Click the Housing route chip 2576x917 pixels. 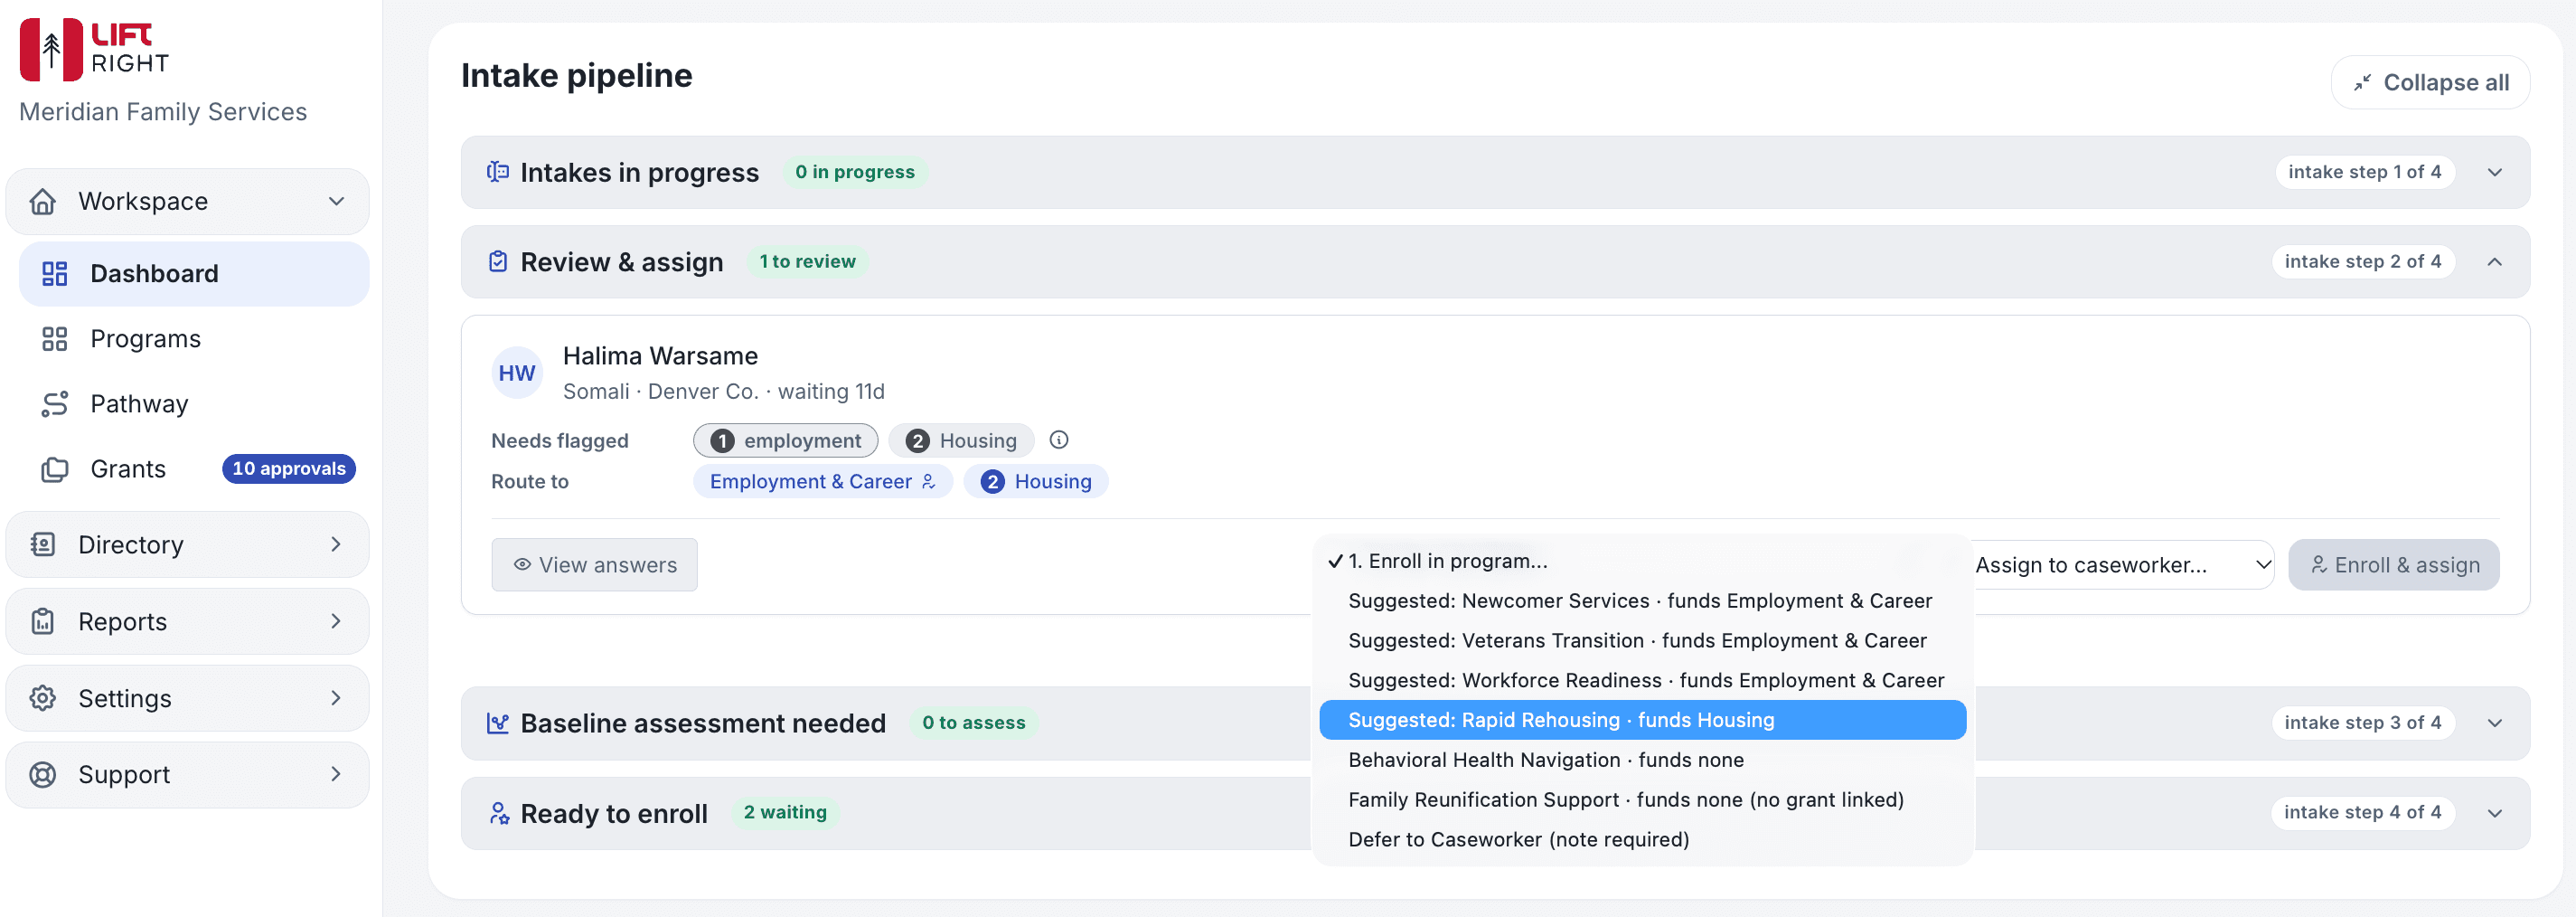tap(1036, 482)
